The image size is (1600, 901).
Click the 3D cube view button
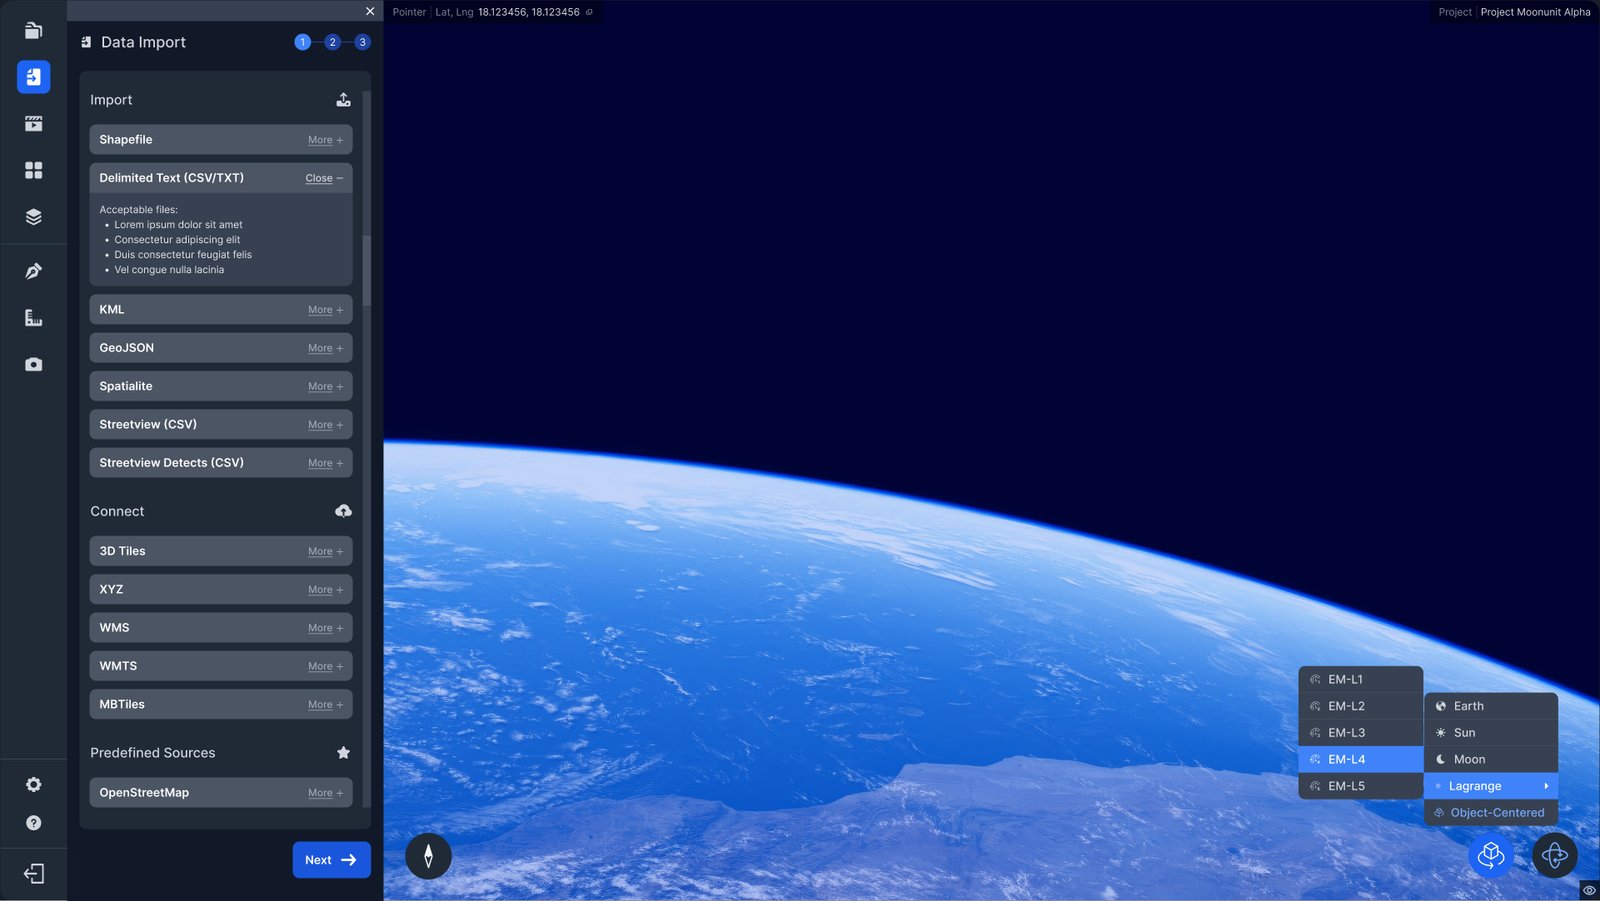tap(1491, 856)
